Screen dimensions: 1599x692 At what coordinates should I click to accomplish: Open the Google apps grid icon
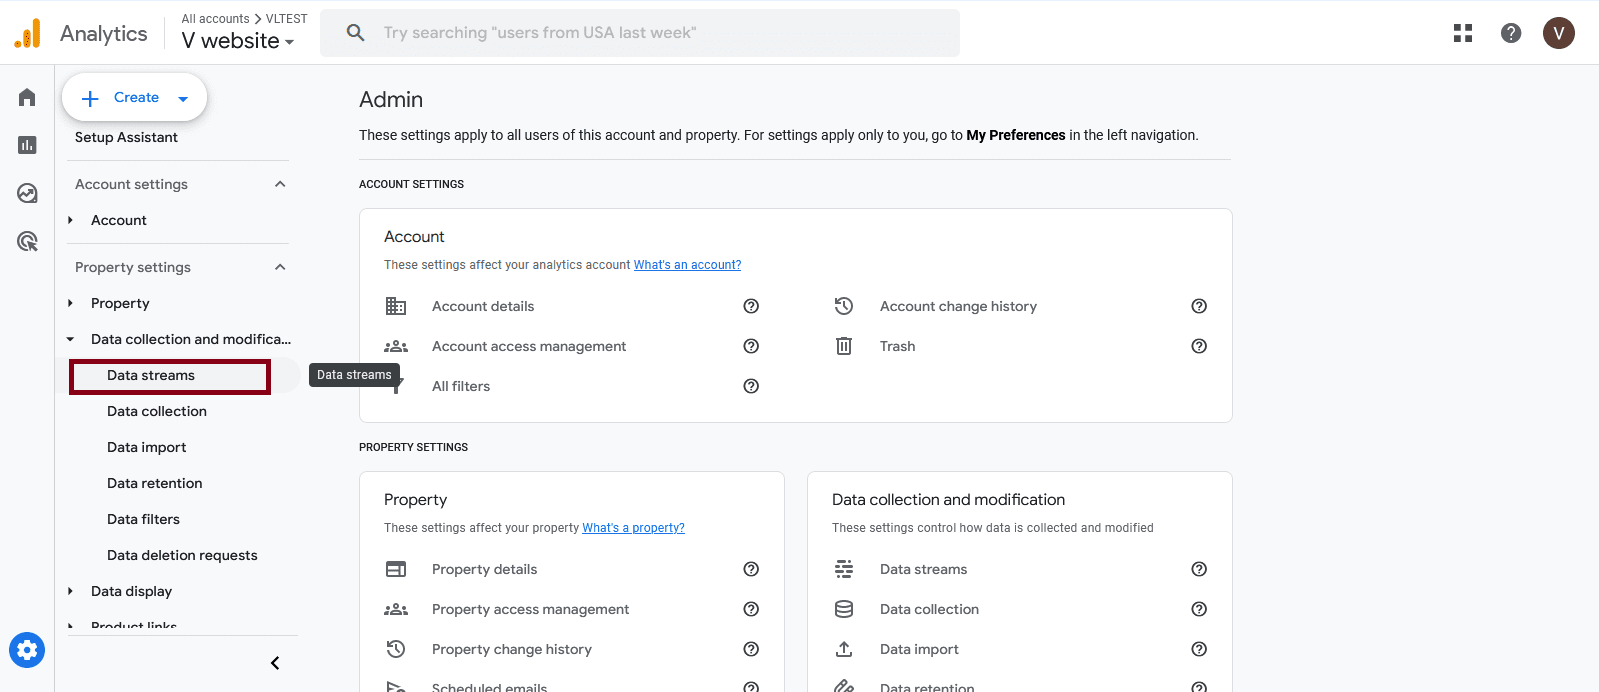(1463, 33)
